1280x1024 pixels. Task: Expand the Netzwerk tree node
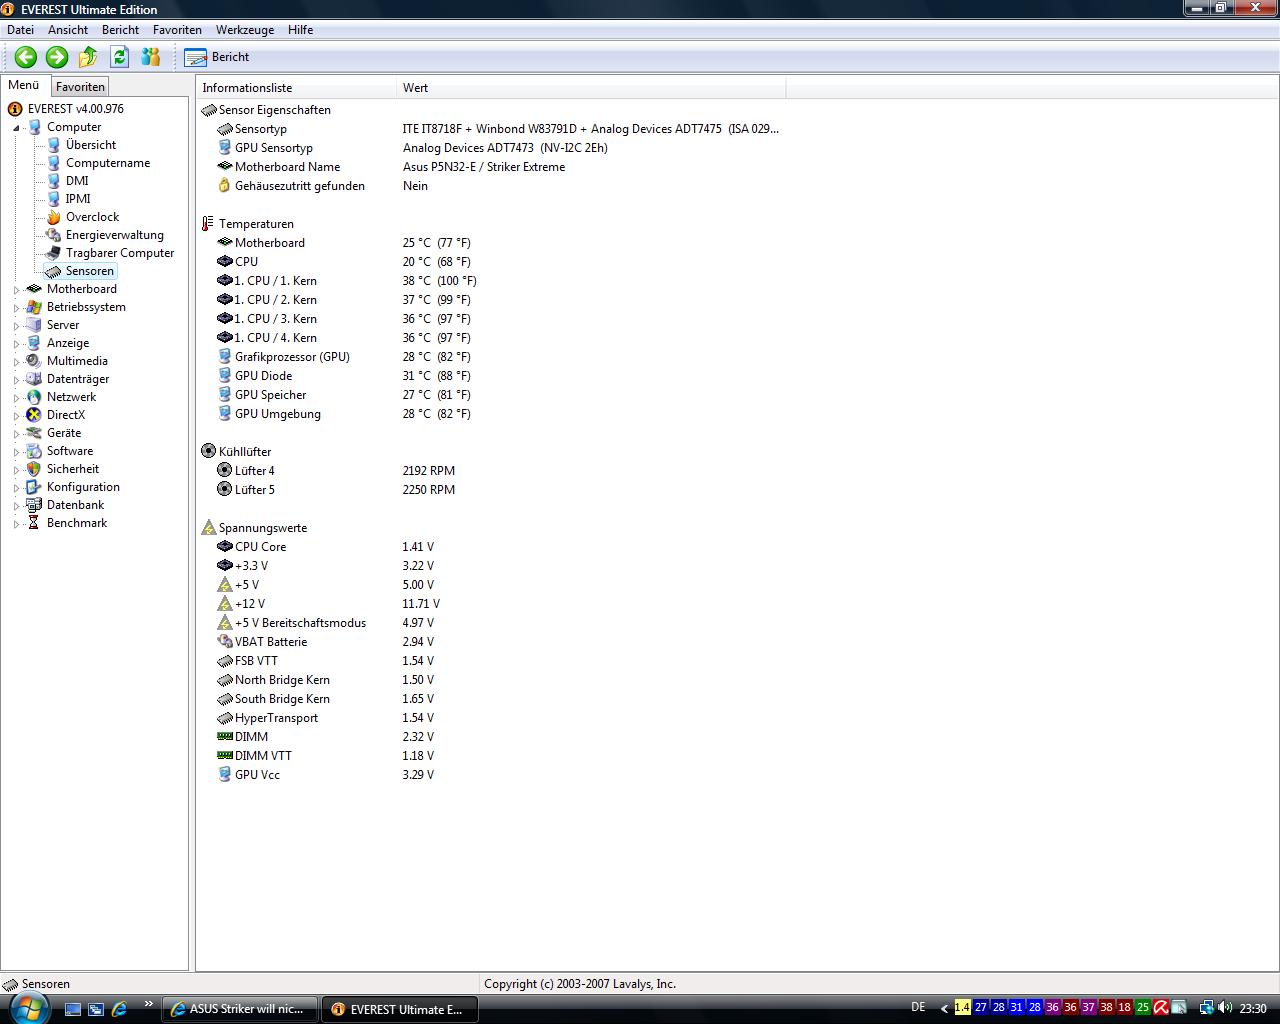[16, 398]
